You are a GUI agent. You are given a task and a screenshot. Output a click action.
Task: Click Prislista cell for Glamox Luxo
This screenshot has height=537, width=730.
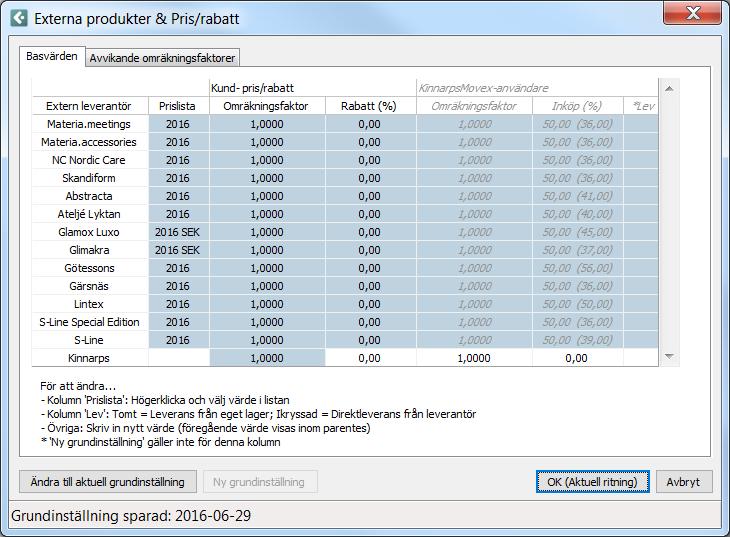[179, 232]
